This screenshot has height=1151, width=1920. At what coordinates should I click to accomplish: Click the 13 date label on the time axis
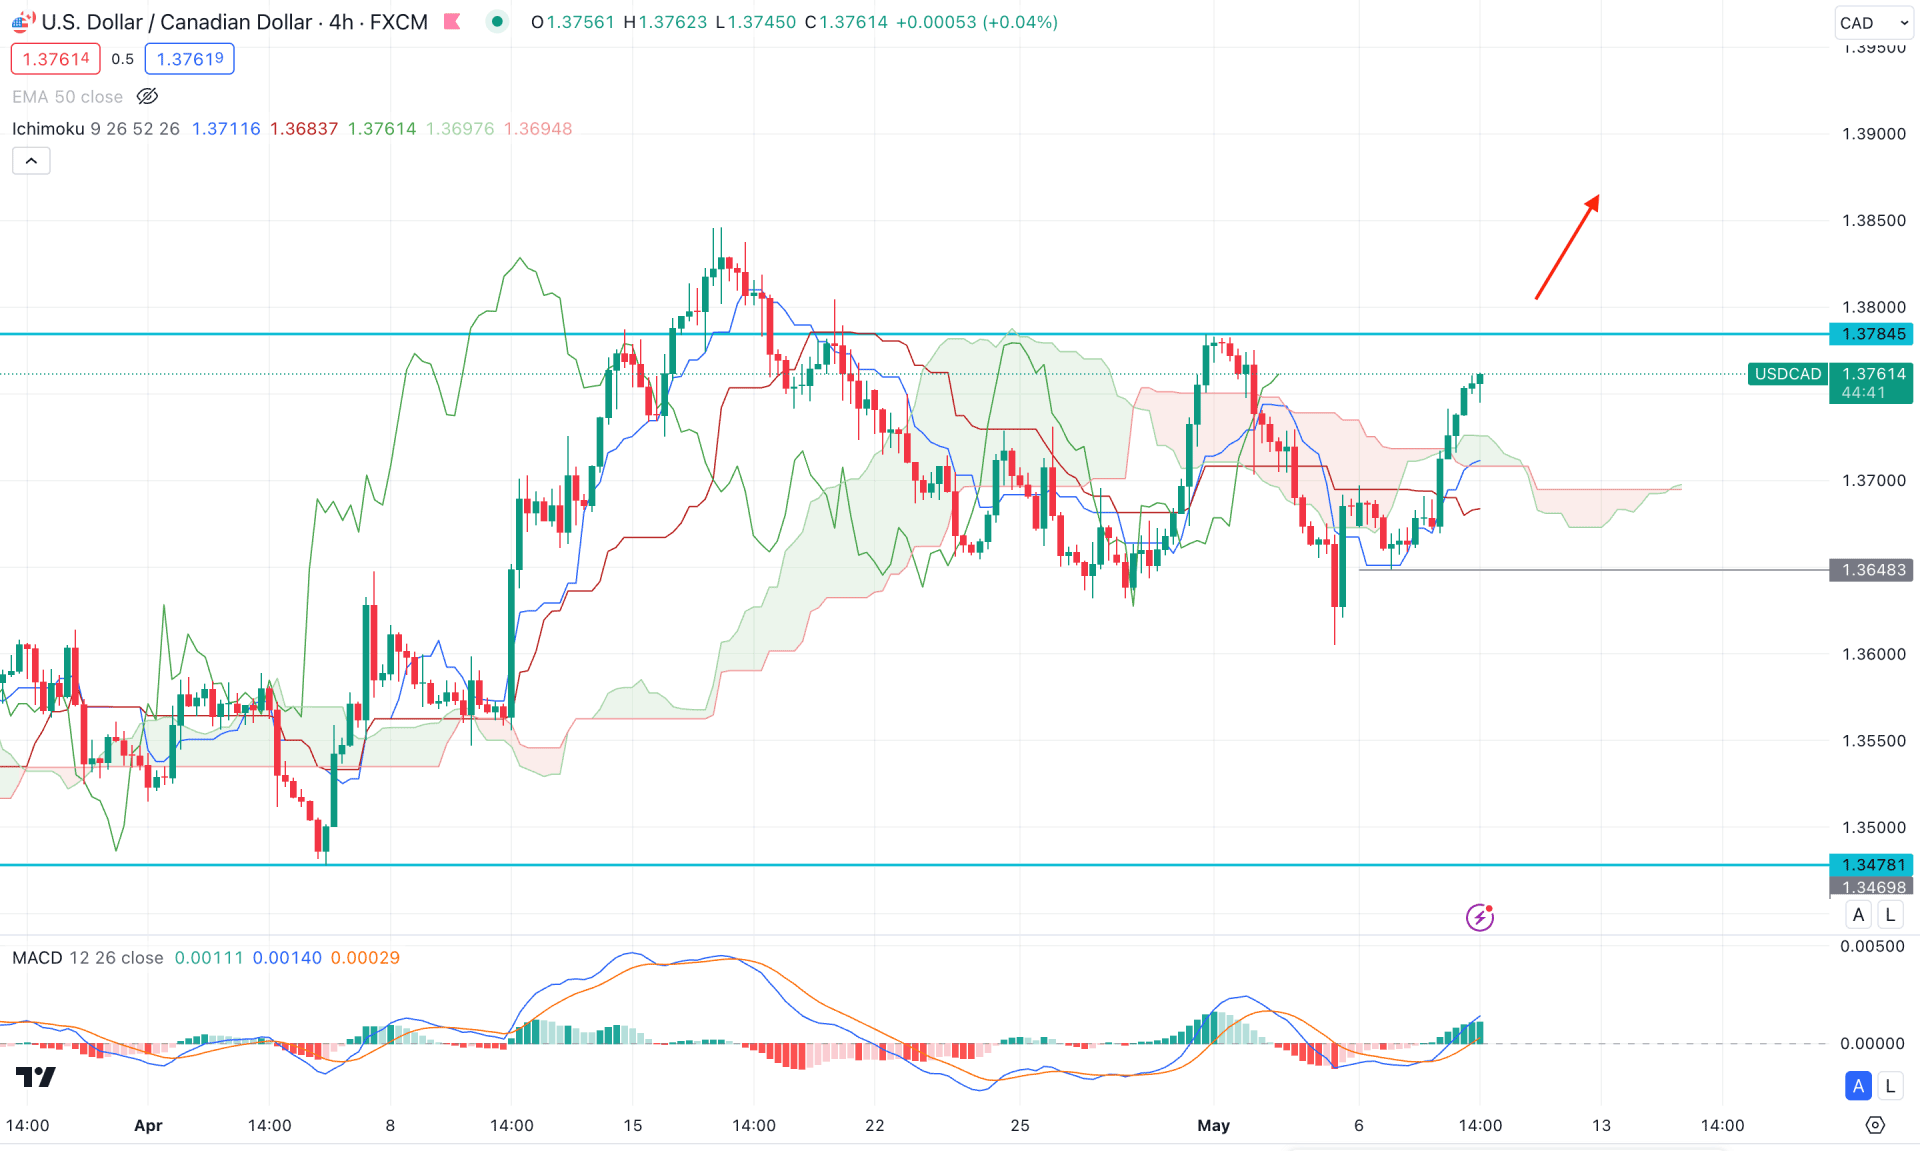click(1601, 1125)
